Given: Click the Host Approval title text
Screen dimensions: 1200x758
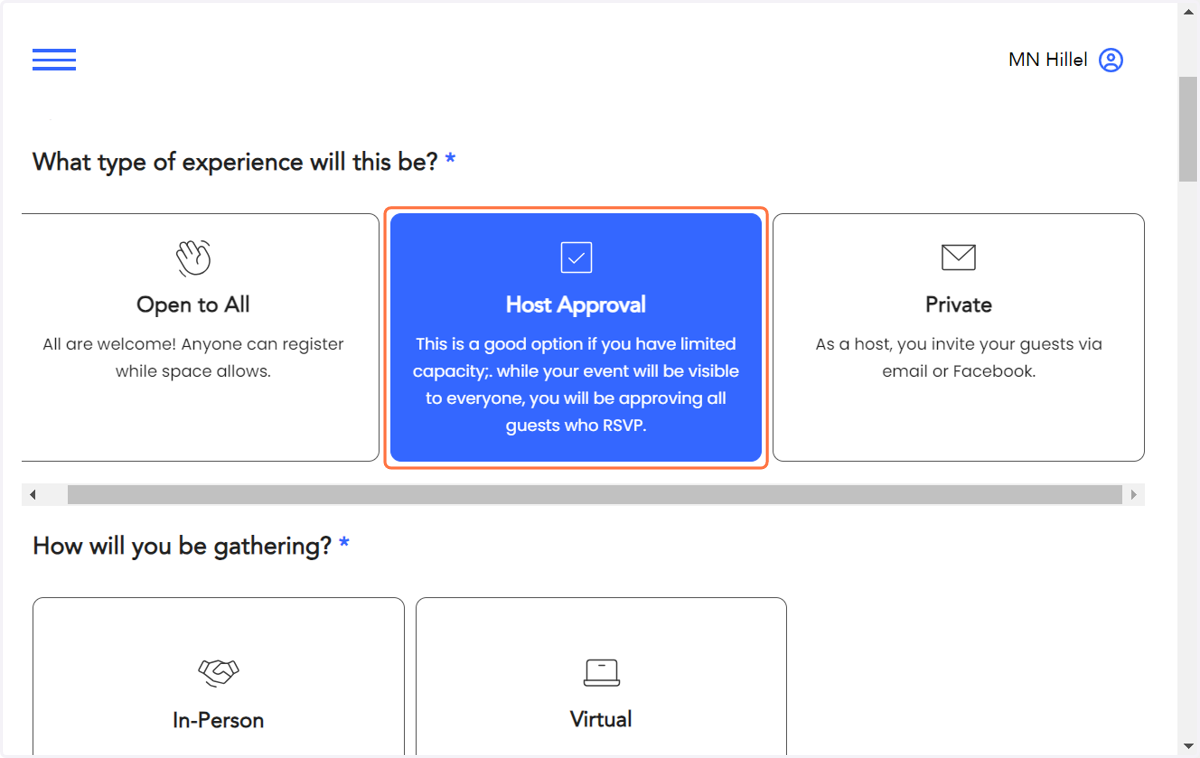Looking at the screenshot, I should click(576, 305).
